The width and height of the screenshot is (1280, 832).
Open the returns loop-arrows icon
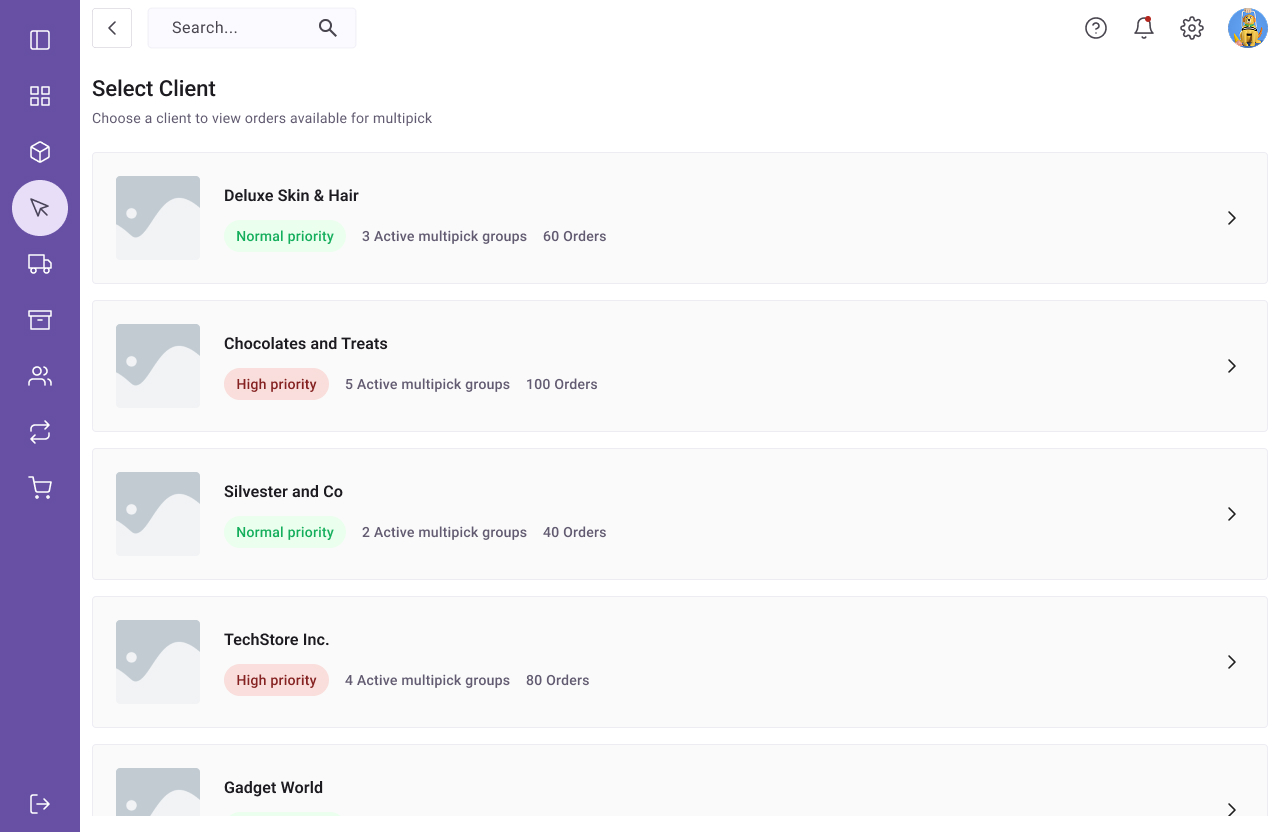pyautogui.click(x=40, y=432)
